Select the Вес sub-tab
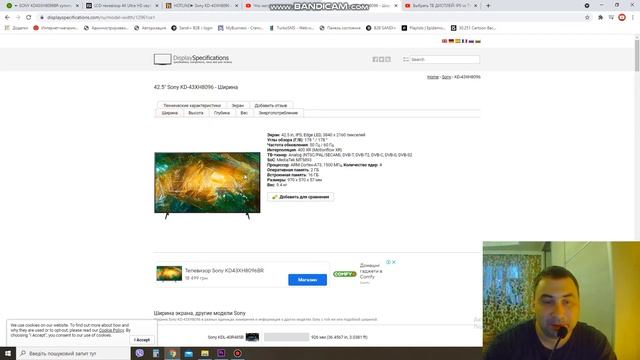 (x=244, y=113)
